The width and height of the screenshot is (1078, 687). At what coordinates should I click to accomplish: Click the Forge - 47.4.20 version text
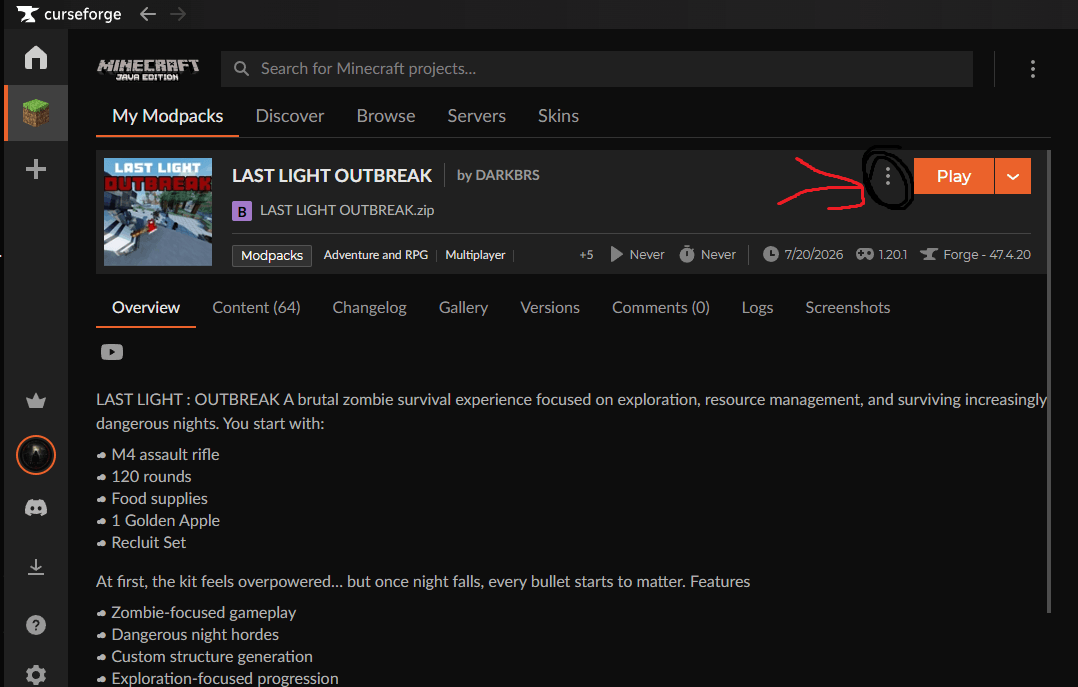point(987,255)
